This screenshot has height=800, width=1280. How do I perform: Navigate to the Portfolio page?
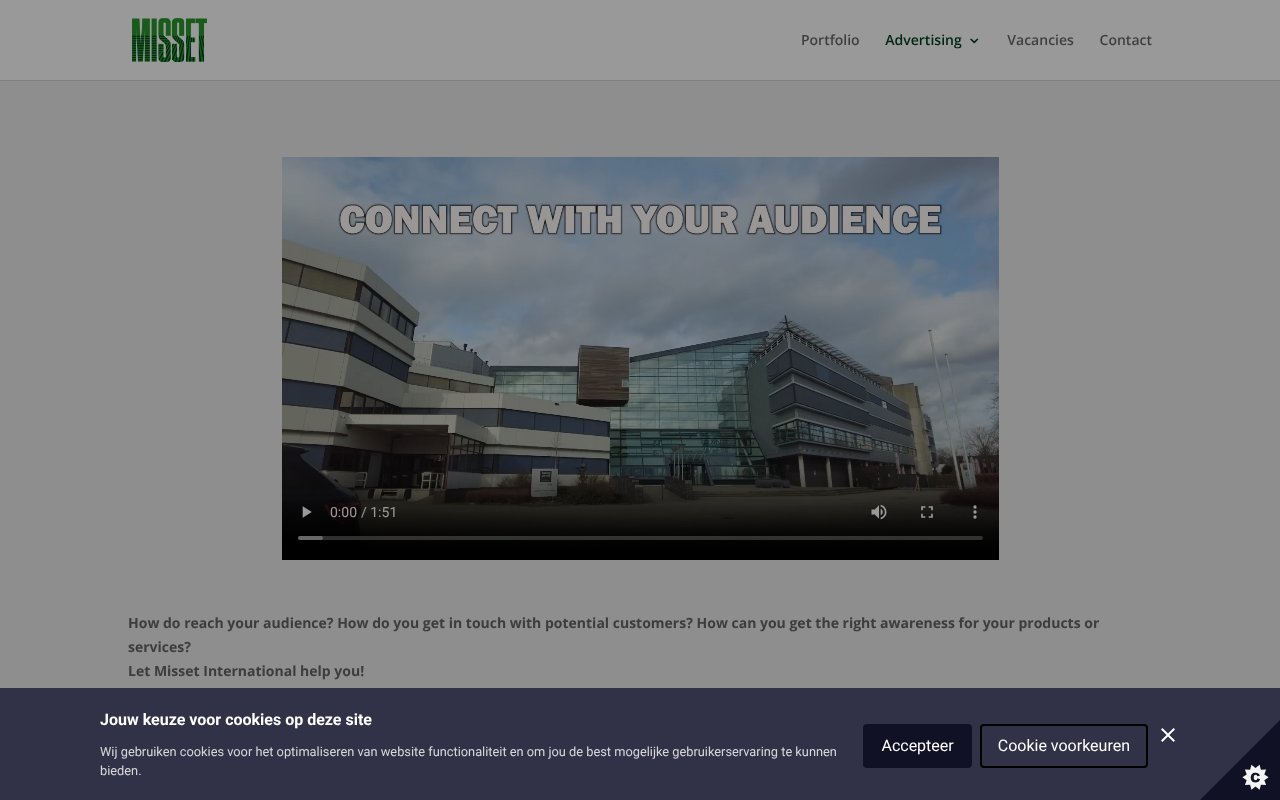click(x=829, y=40)
